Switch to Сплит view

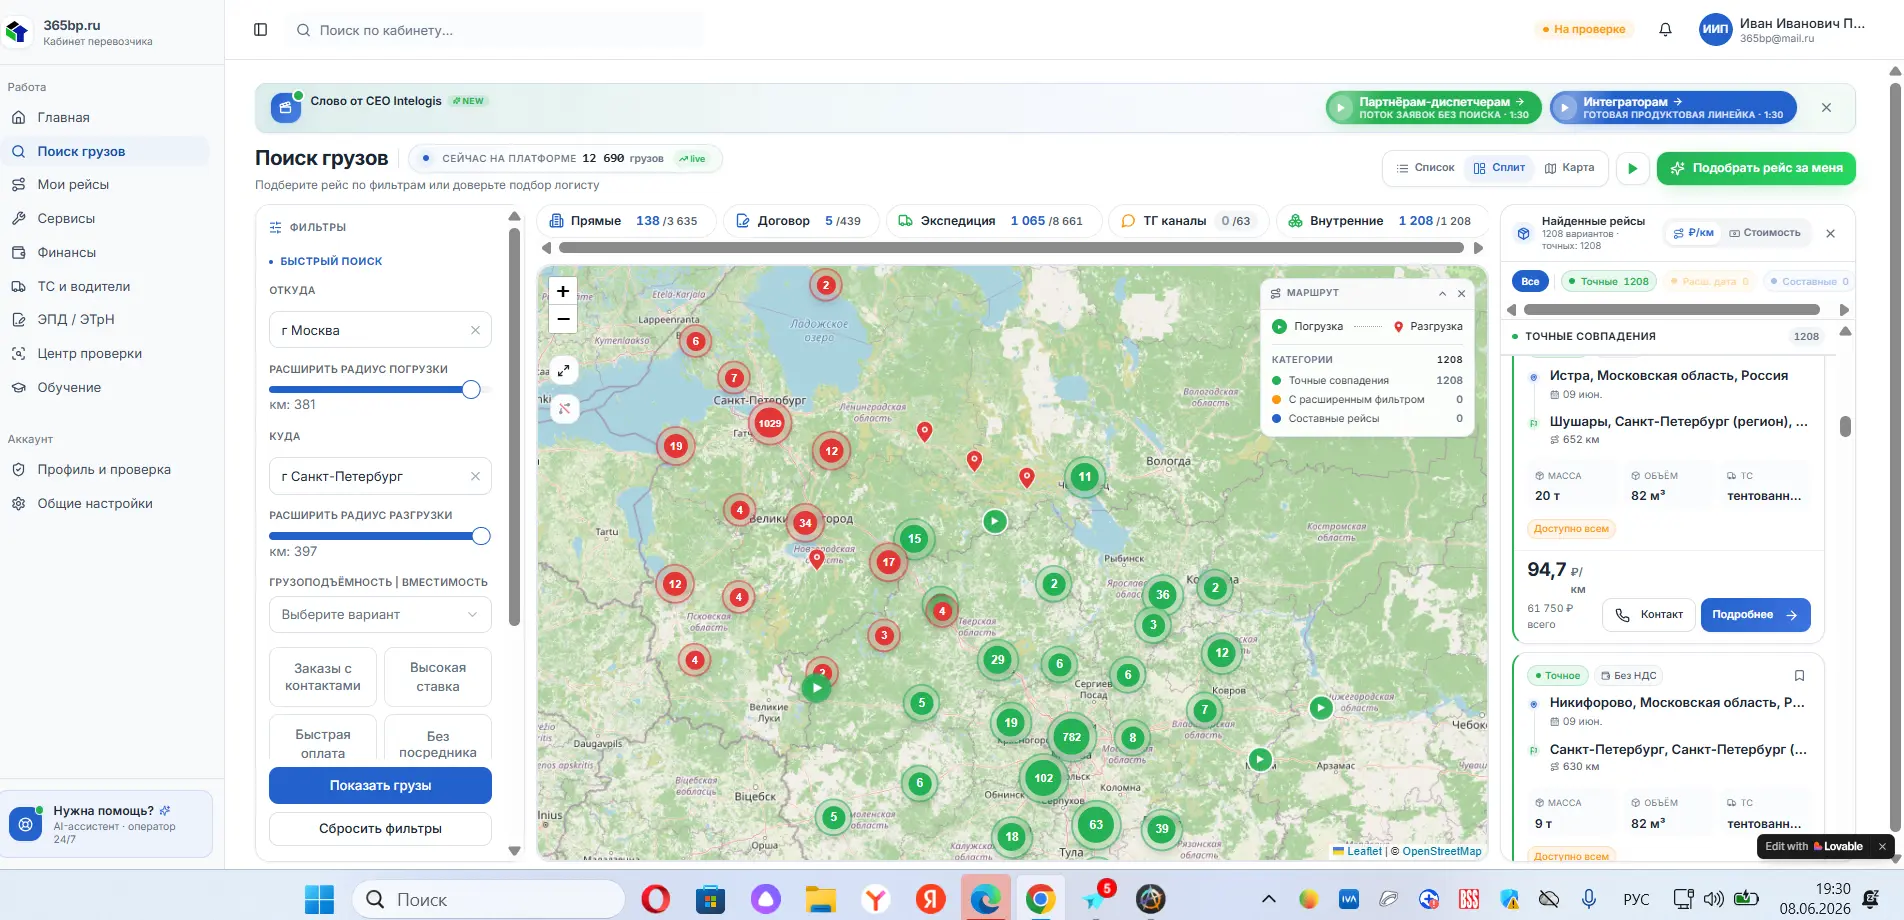1499,168
